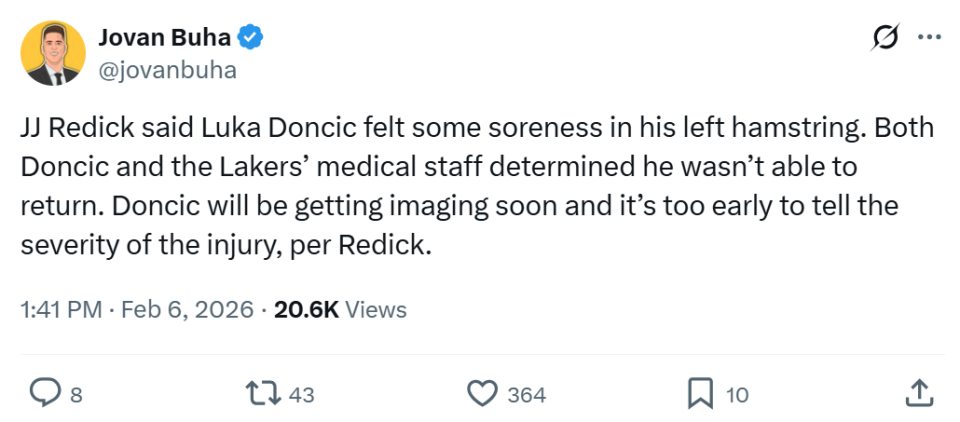The image size is (960, 422).
Task: Open Jovan Buha's profile picture
Action: point(53,53)
